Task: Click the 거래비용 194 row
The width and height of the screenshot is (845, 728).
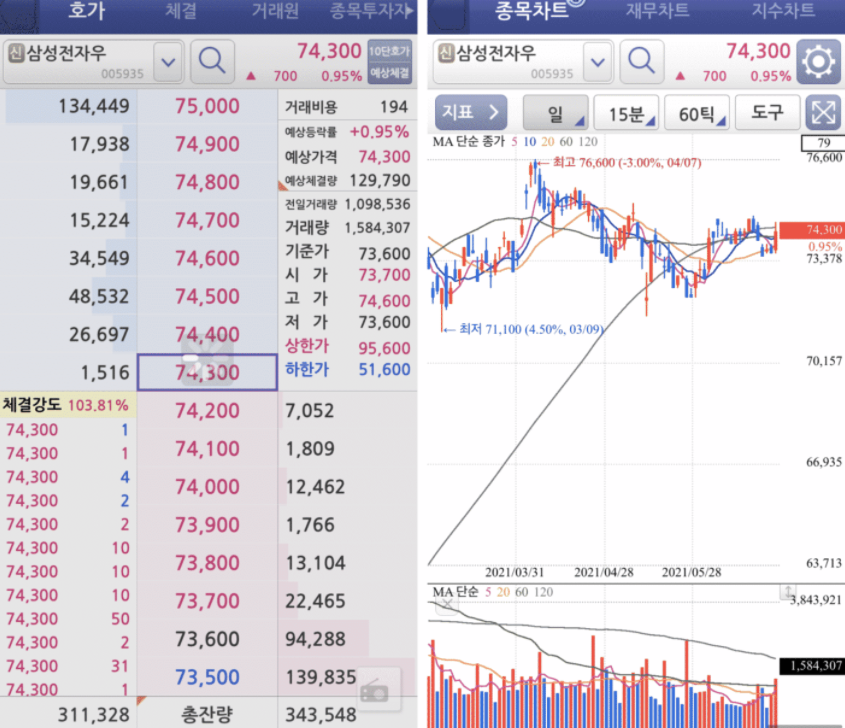Action: pyautogui.click(x=347, y=107)
